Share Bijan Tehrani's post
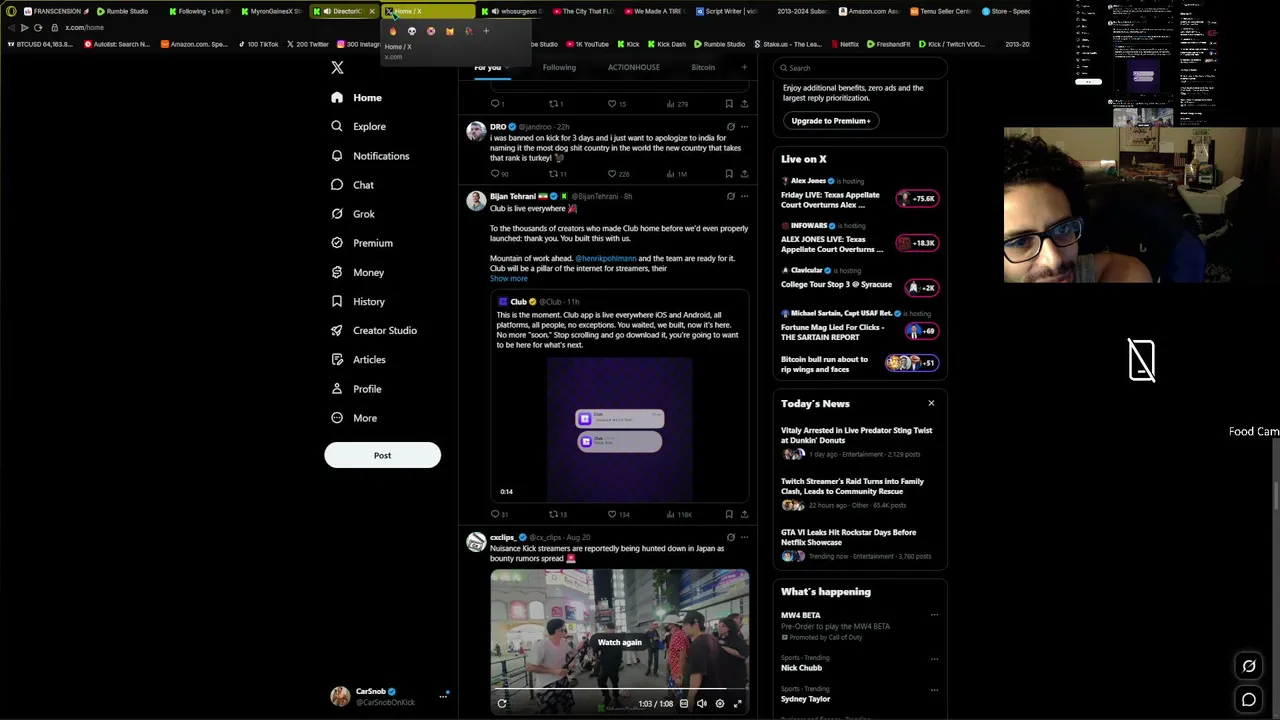This screenshot has width=1280, height=720. point(744,514)
